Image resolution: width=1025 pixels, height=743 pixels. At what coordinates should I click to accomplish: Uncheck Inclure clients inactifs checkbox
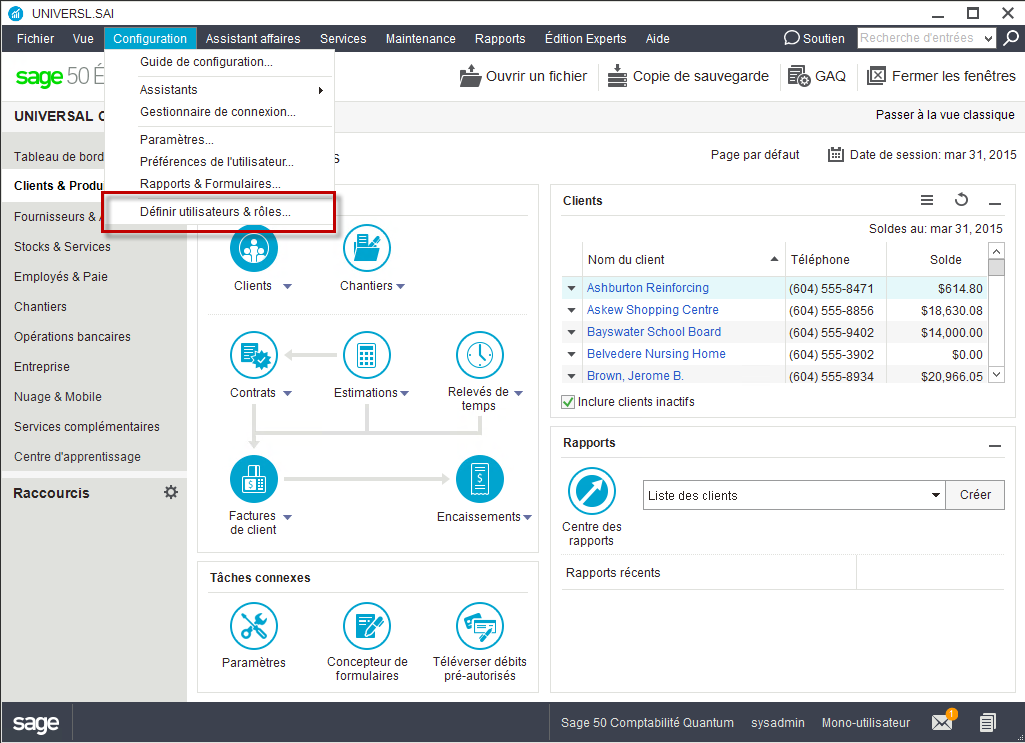pyautogui.click(x=569, y=402)
